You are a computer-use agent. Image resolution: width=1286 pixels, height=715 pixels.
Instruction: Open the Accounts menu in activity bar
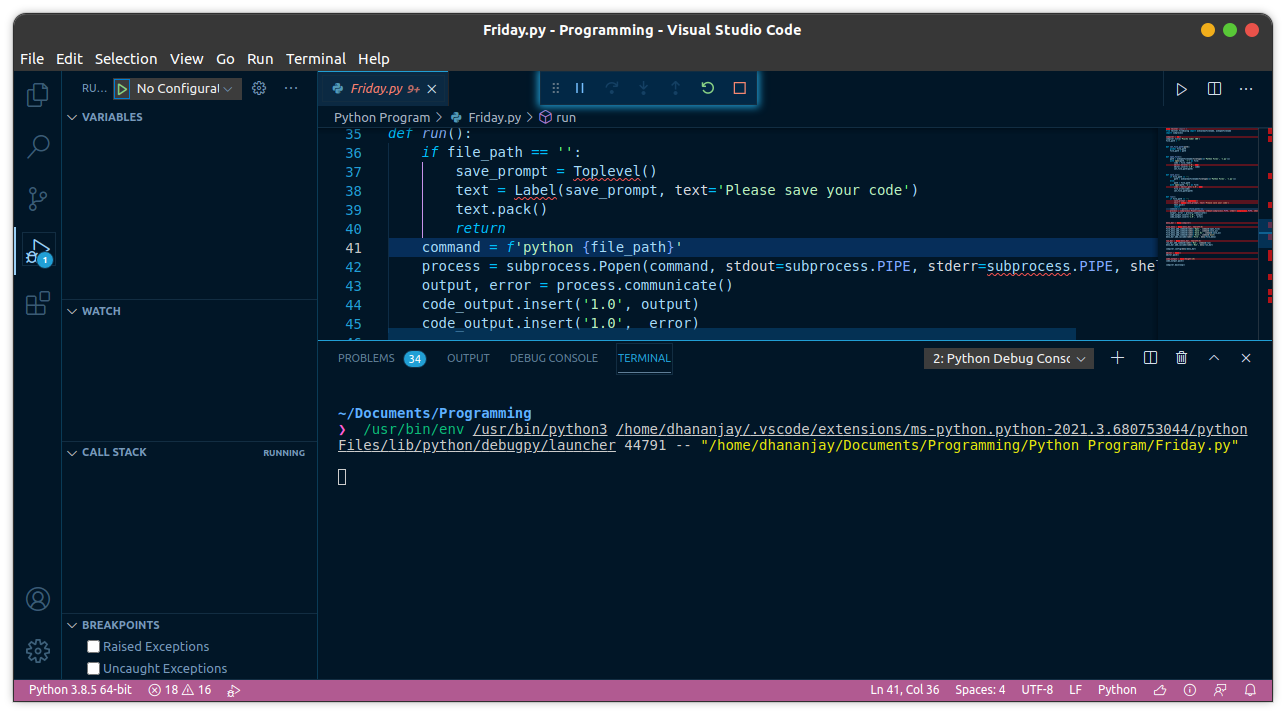37,599
